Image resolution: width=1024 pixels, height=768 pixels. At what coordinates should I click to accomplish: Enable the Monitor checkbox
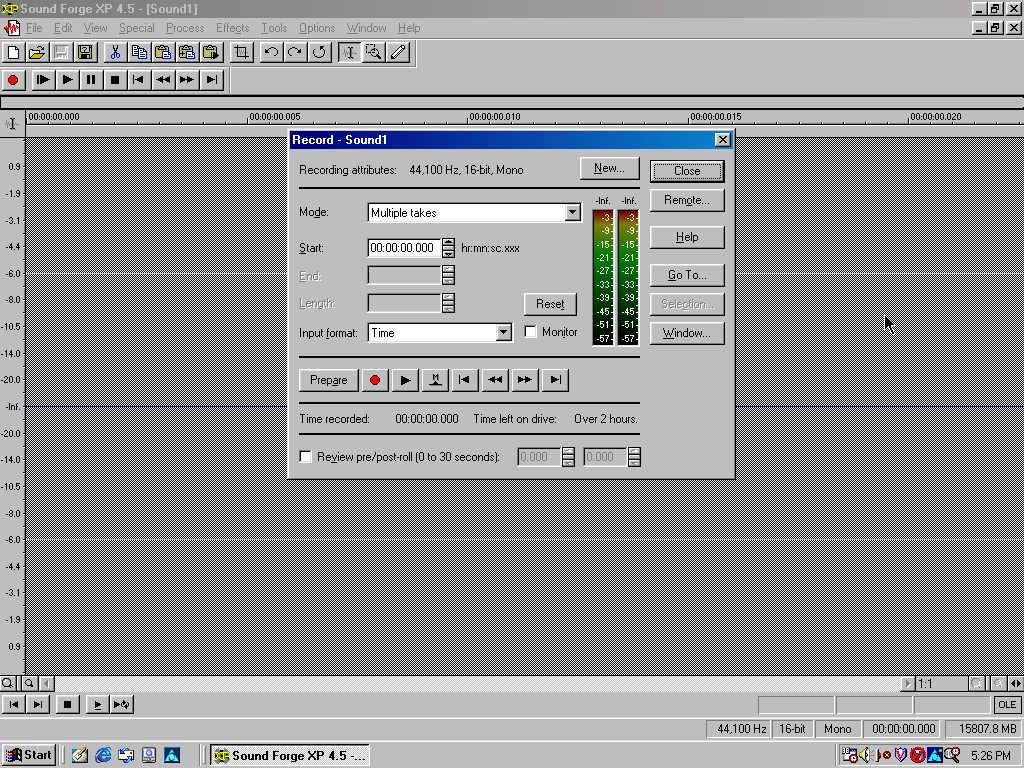[531, 332]
